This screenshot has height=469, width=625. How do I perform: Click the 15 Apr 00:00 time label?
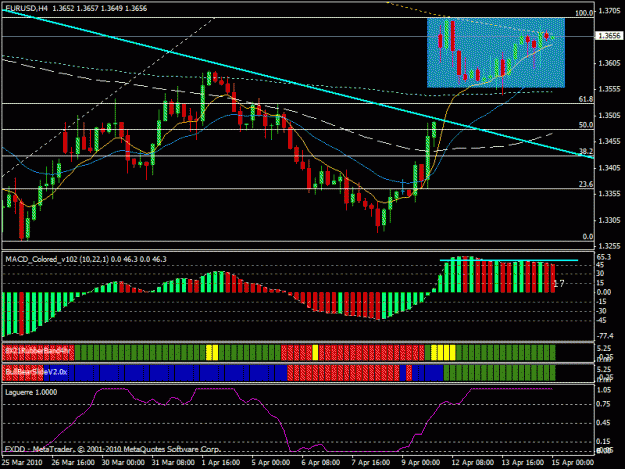572,462
